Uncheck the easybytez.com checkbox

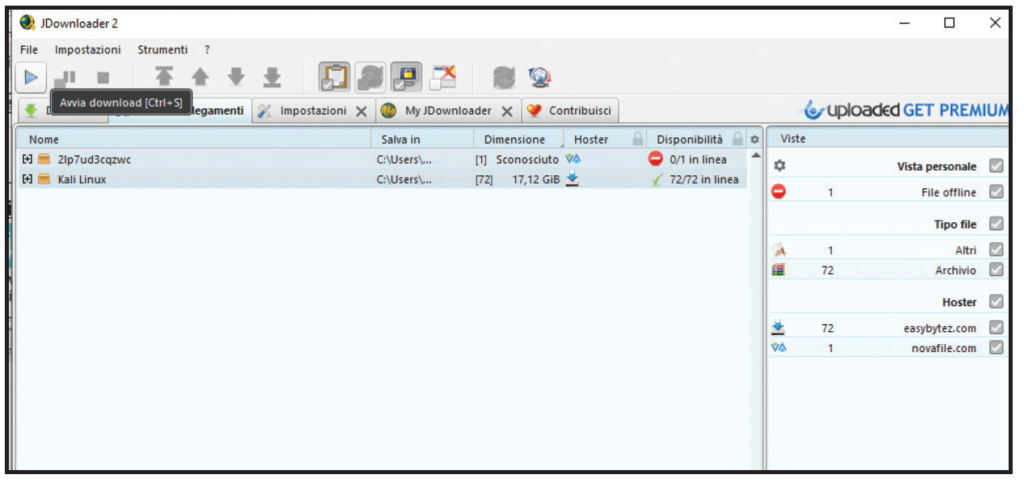click(x=996, y=327)
